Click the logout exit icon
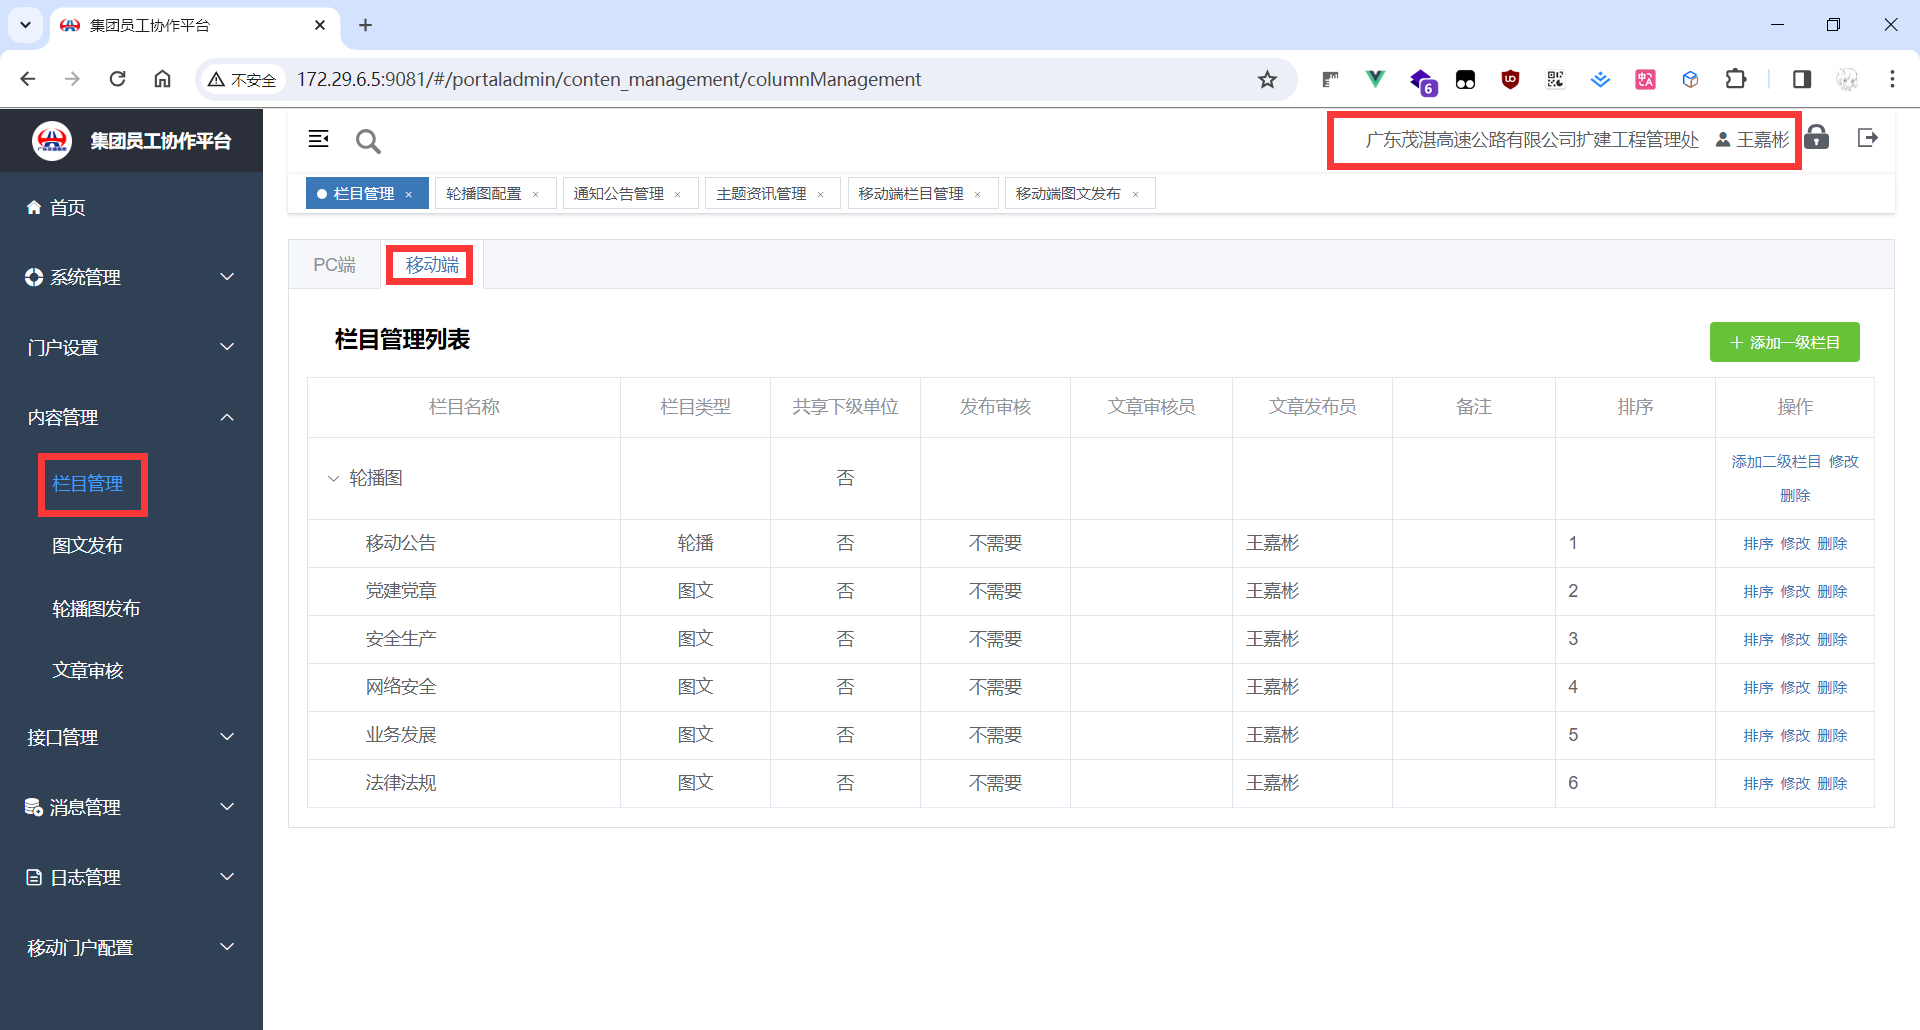Image resolution: width=1920 pixels, height=1030 pixels. (1867, 138)
